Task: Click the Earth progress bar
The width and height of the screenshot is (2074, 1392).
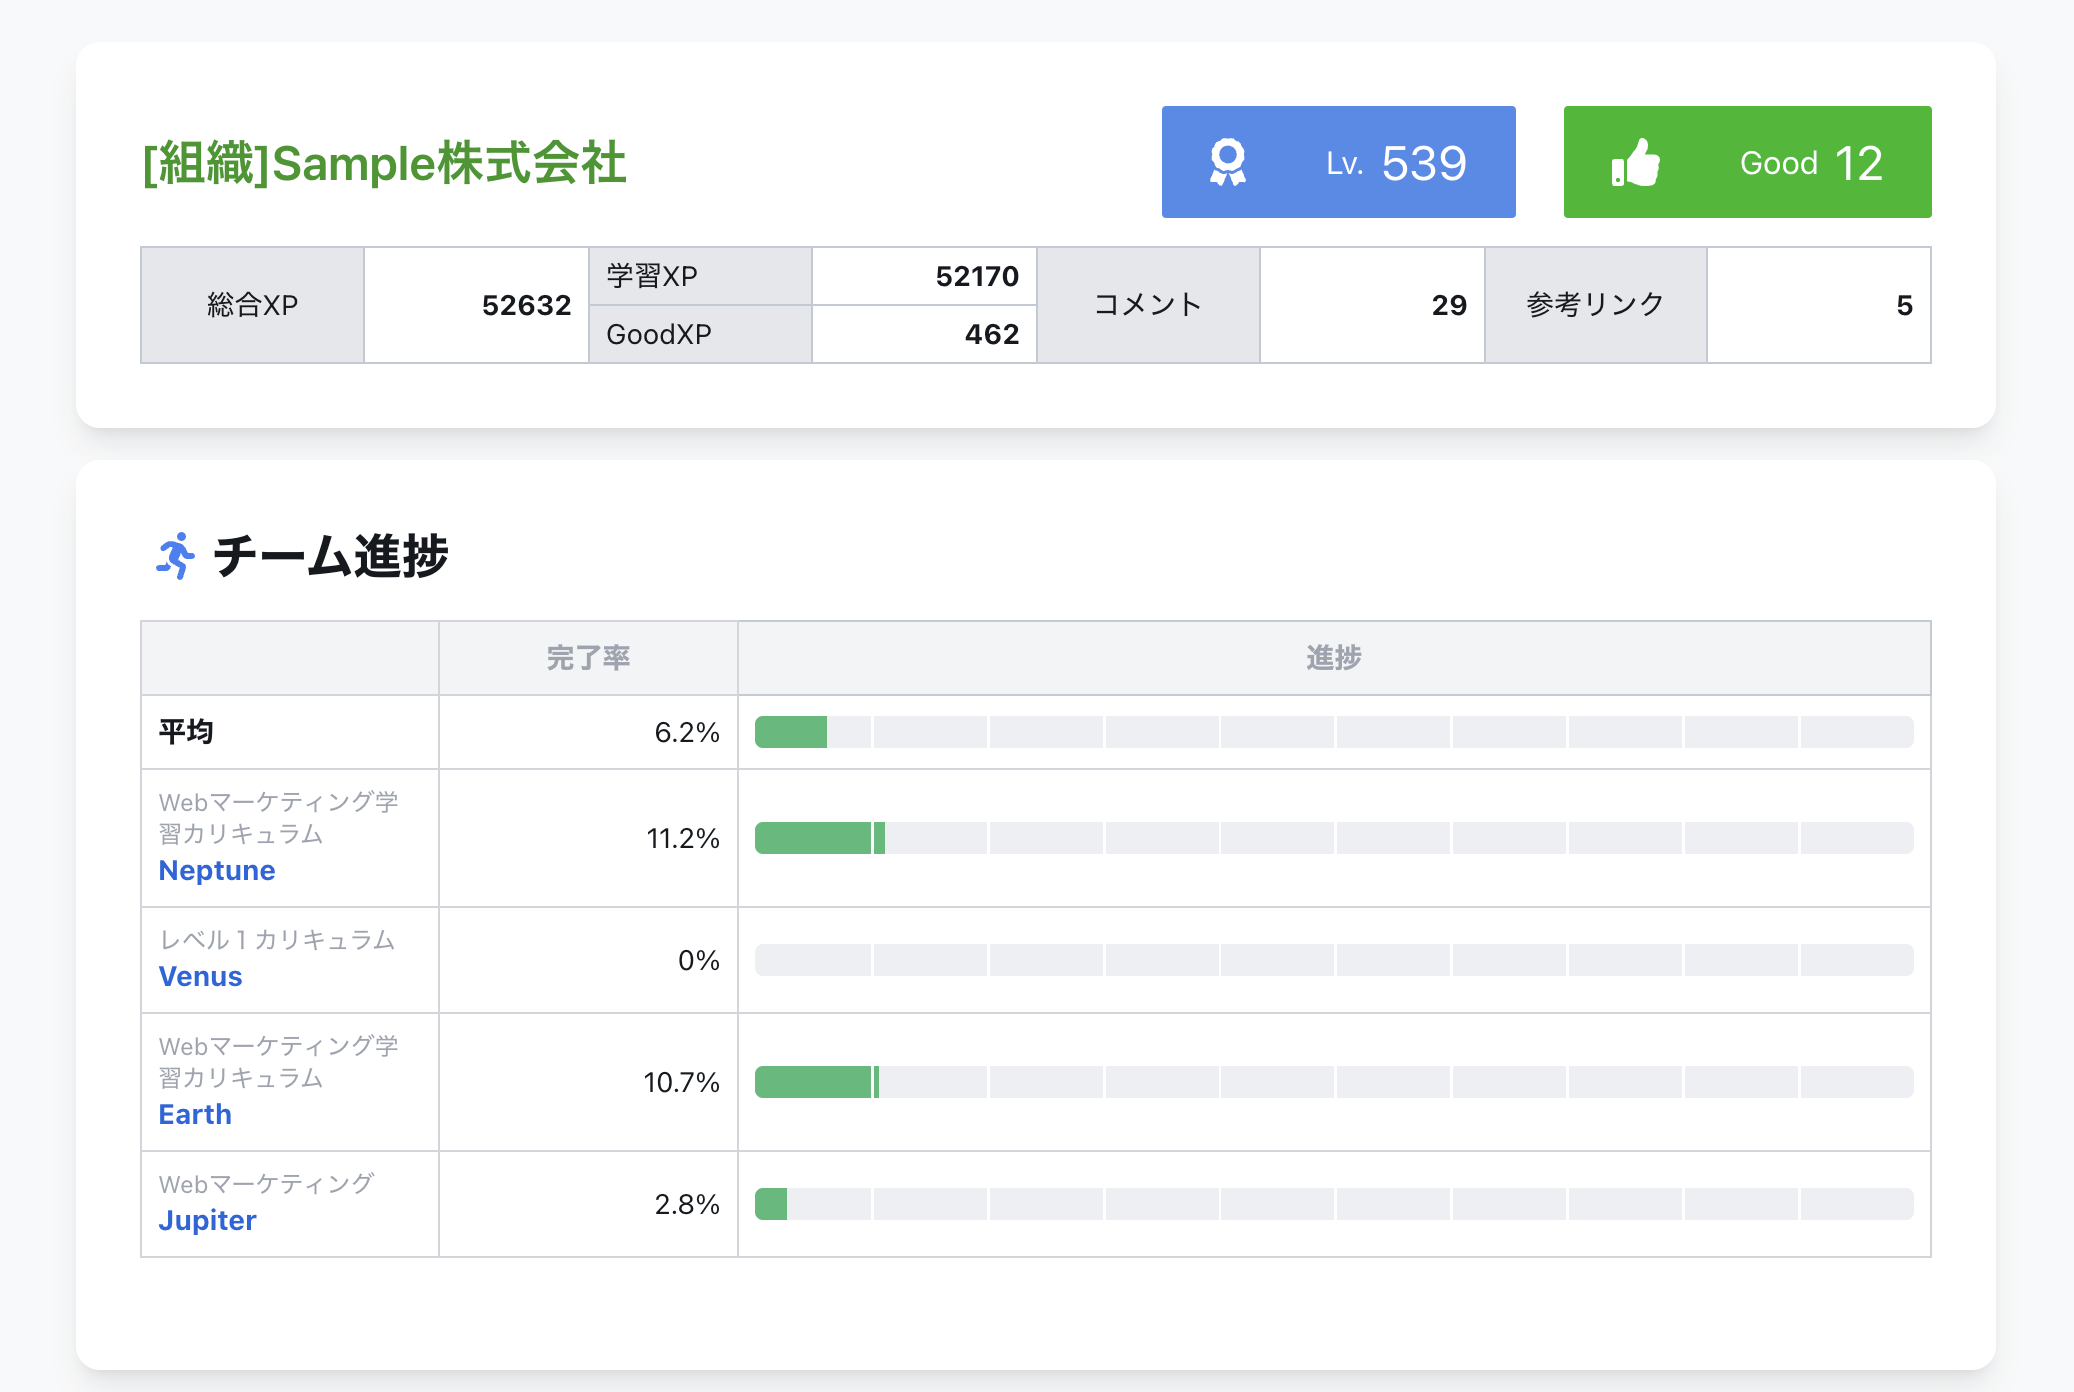Action: point(1334,1082)
